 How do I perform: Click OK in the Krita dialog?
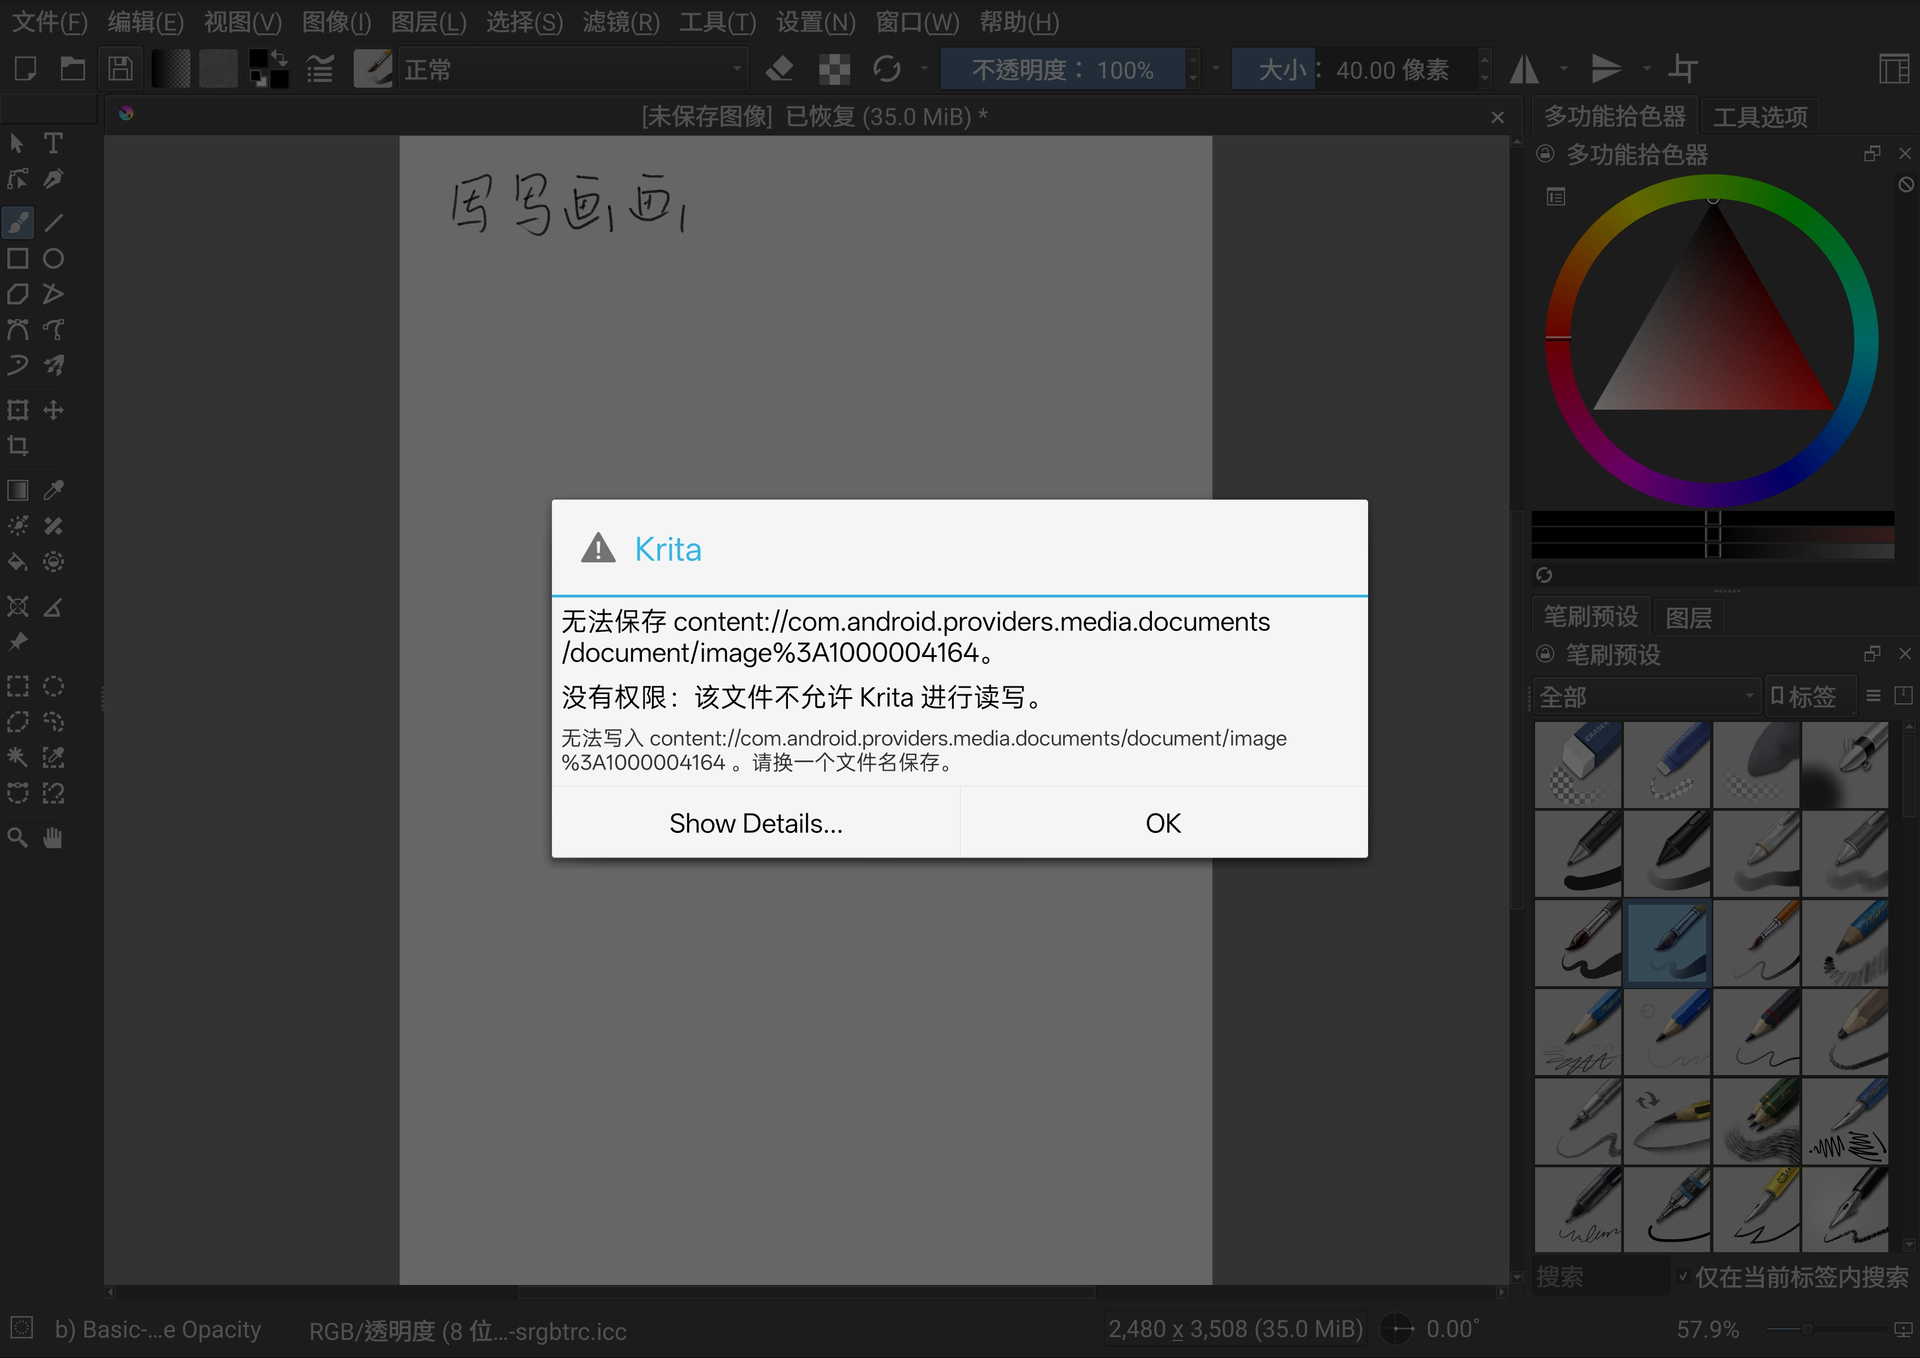(1163, 823)
